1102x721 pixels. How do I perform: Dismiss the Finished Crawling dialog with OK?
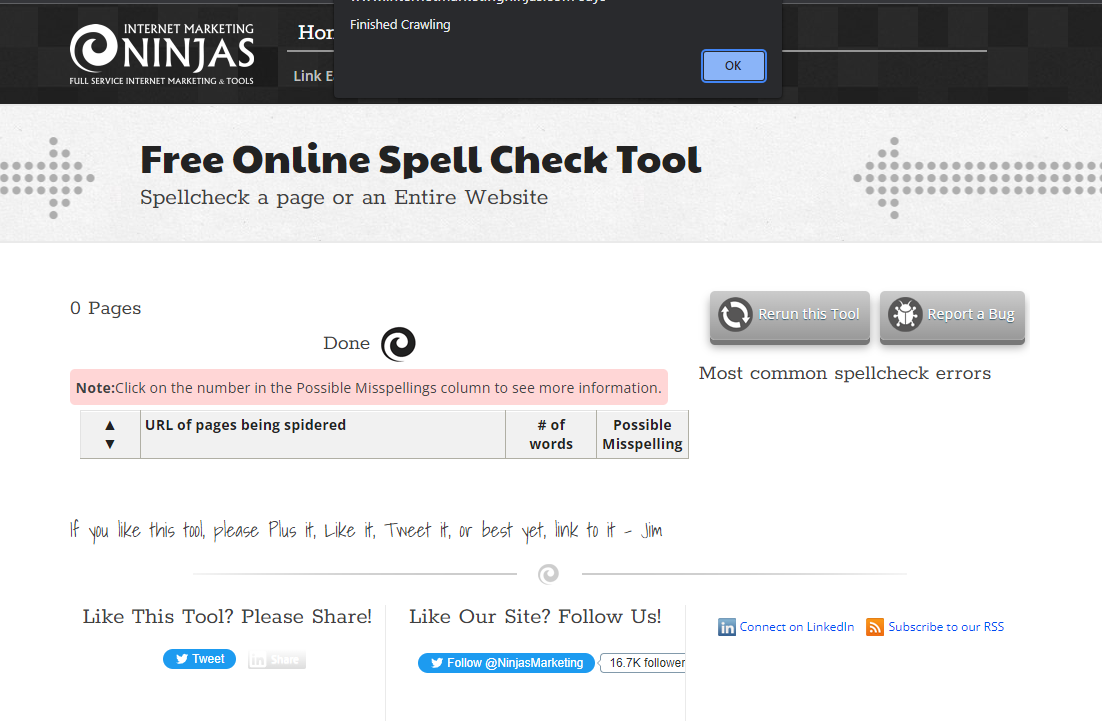[733, 65]
